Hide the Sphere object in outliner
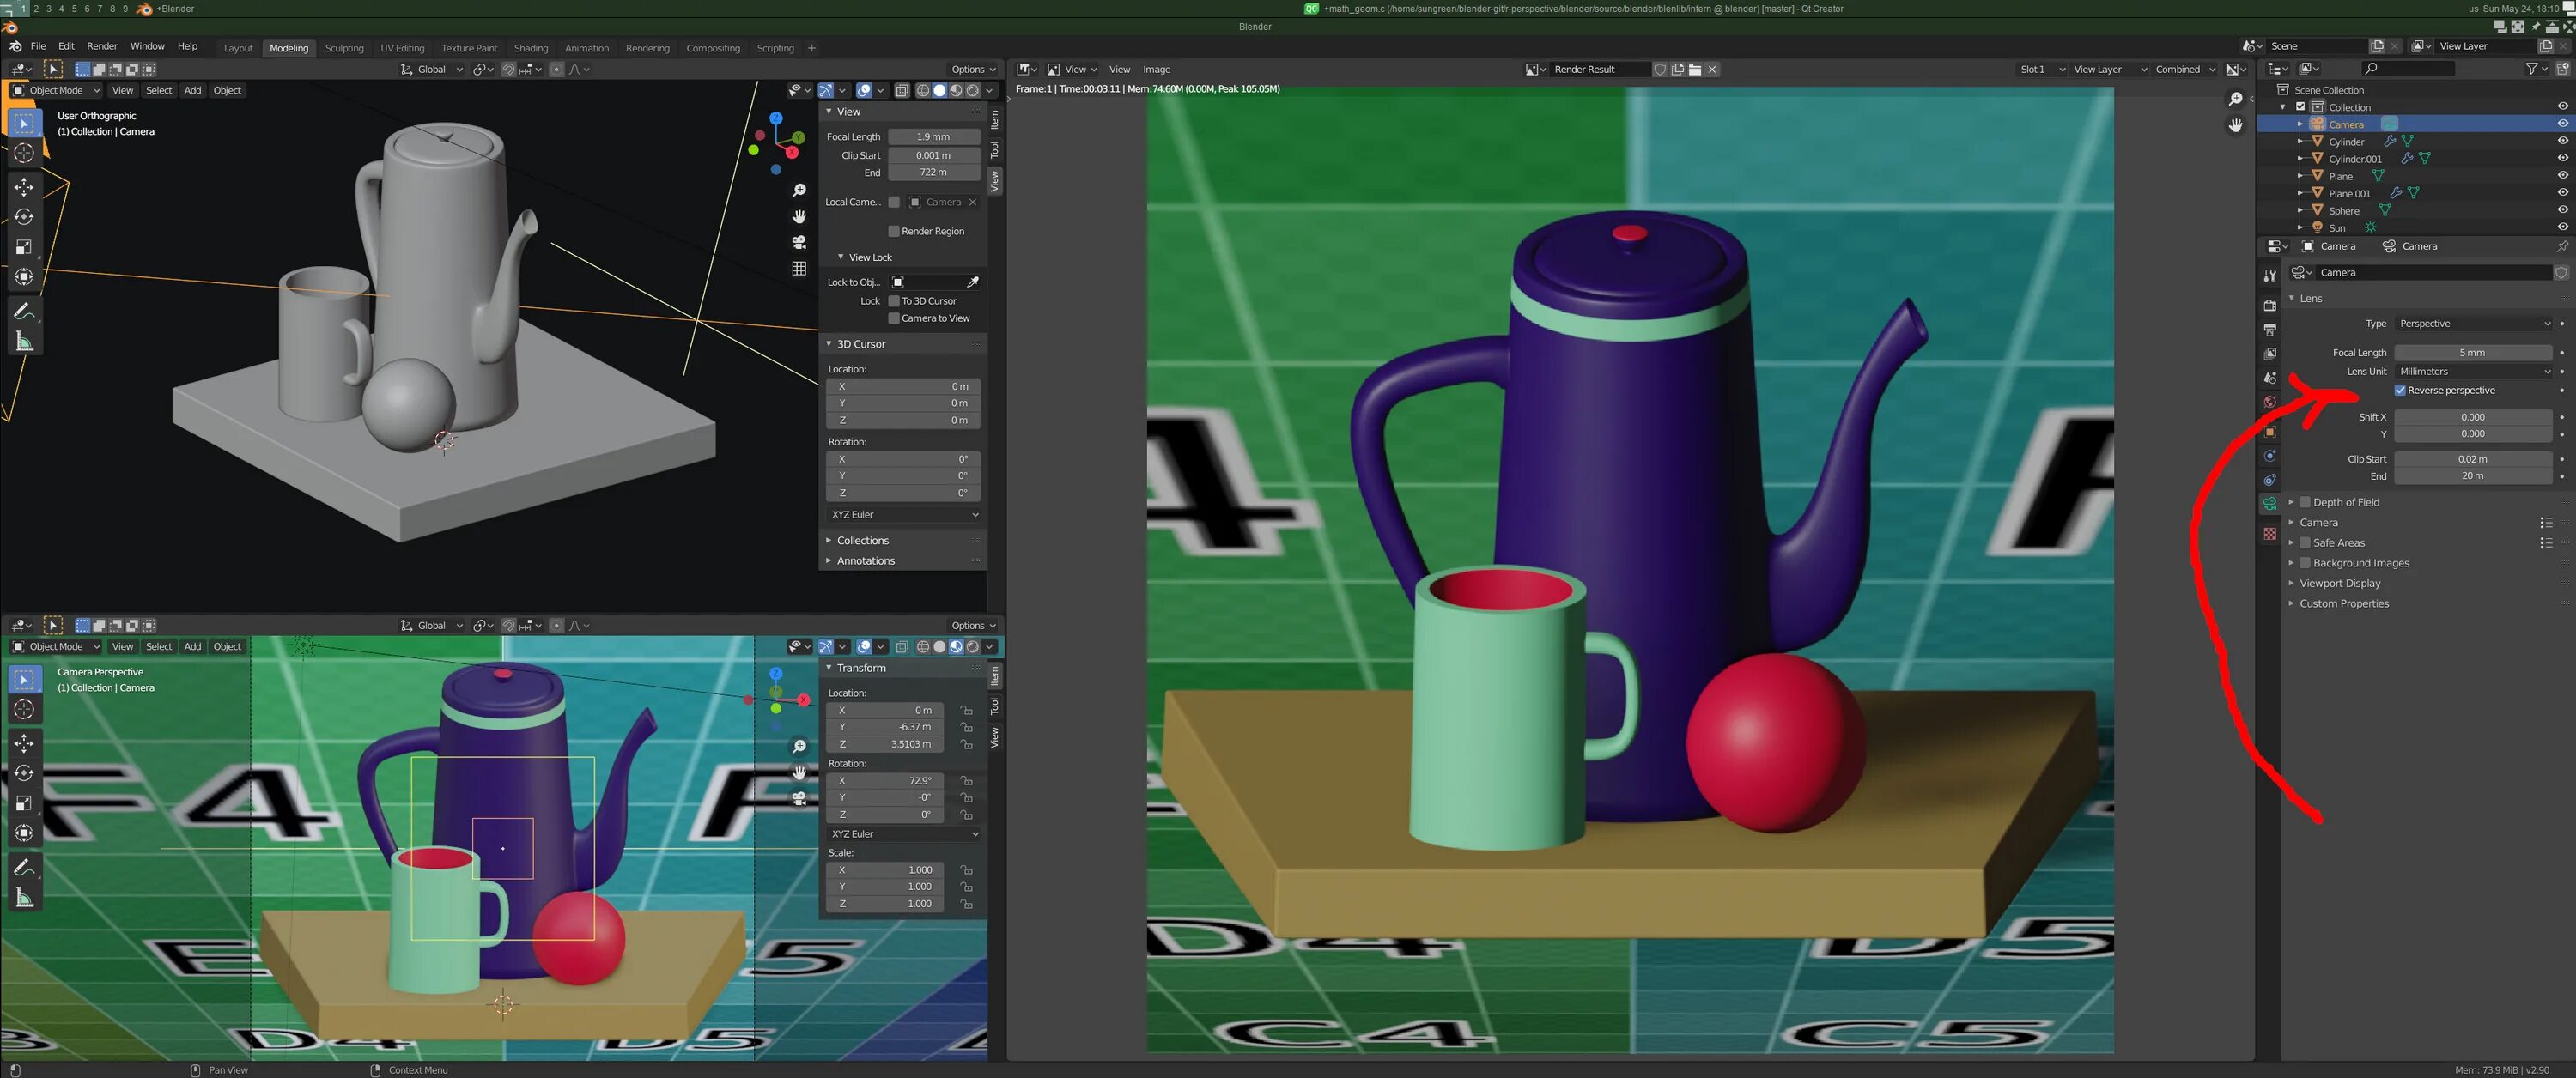 point(2562,210)
